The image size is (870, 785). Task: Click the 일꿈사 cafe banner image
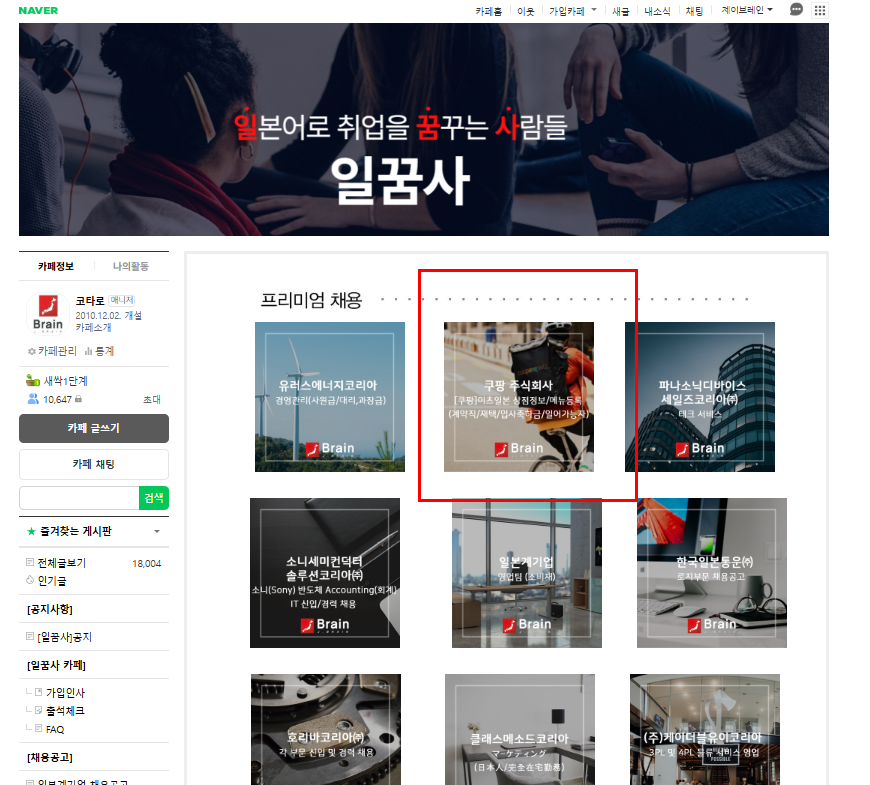[424, 129]
